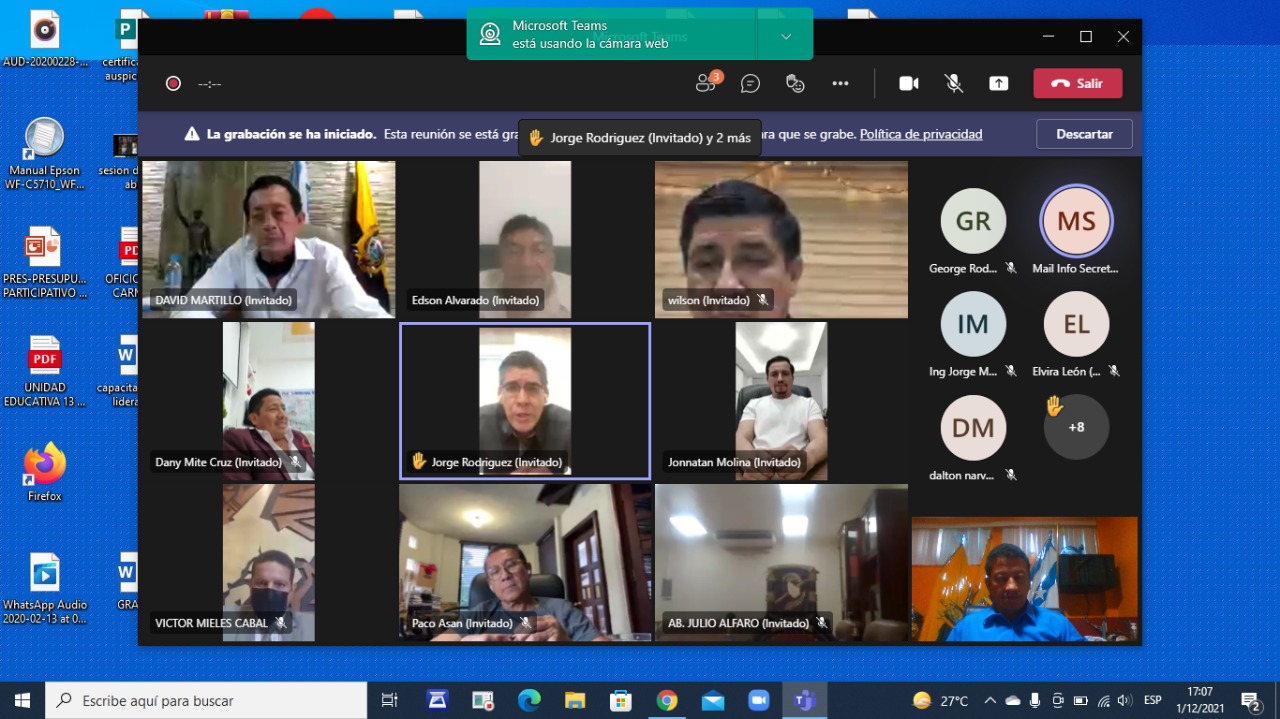Open the raise hand reactions menu

pos(795,84)
